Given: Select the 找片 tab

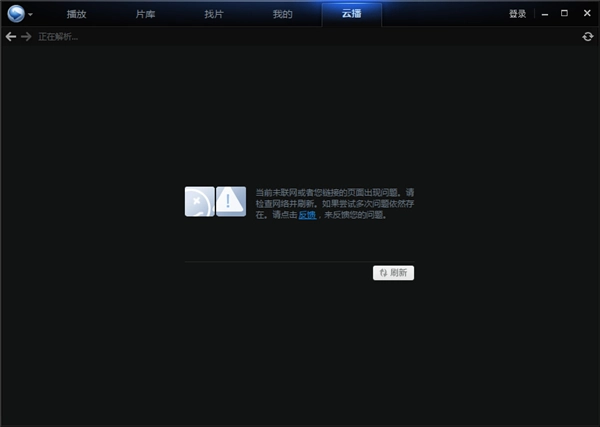Looking at the screenshot, I should point(214,14).
